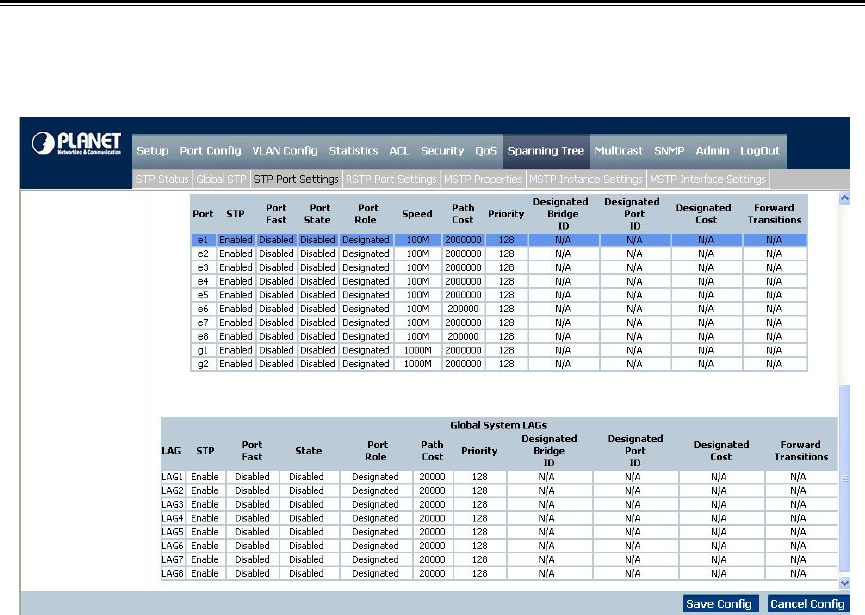The width and height of the screenshot is (865, 615).
Task: Click Path Cost header in LAGs table
Action: pyautogui.click(x=432, y=451)
